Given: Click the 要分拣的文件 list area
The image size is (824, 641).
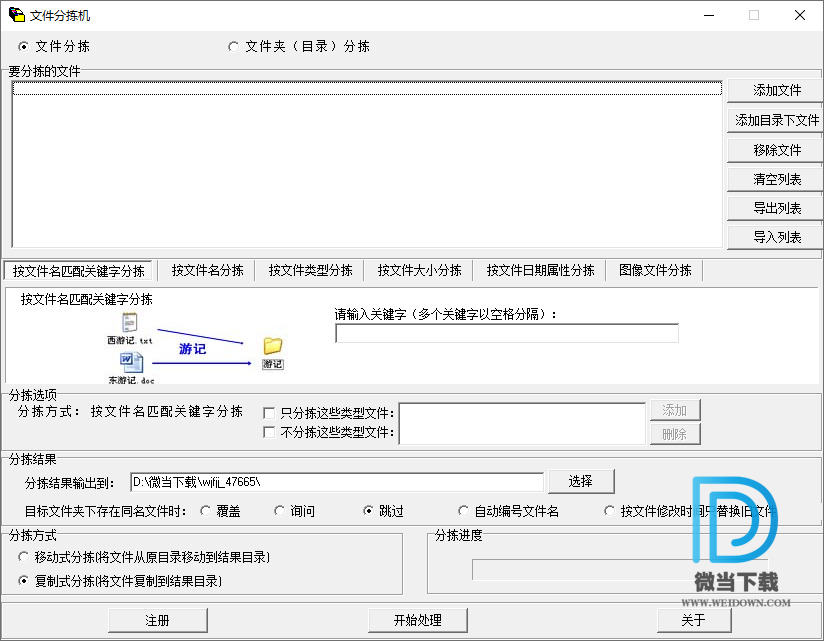Looking at the screenshot, I should tap(367, 163).
